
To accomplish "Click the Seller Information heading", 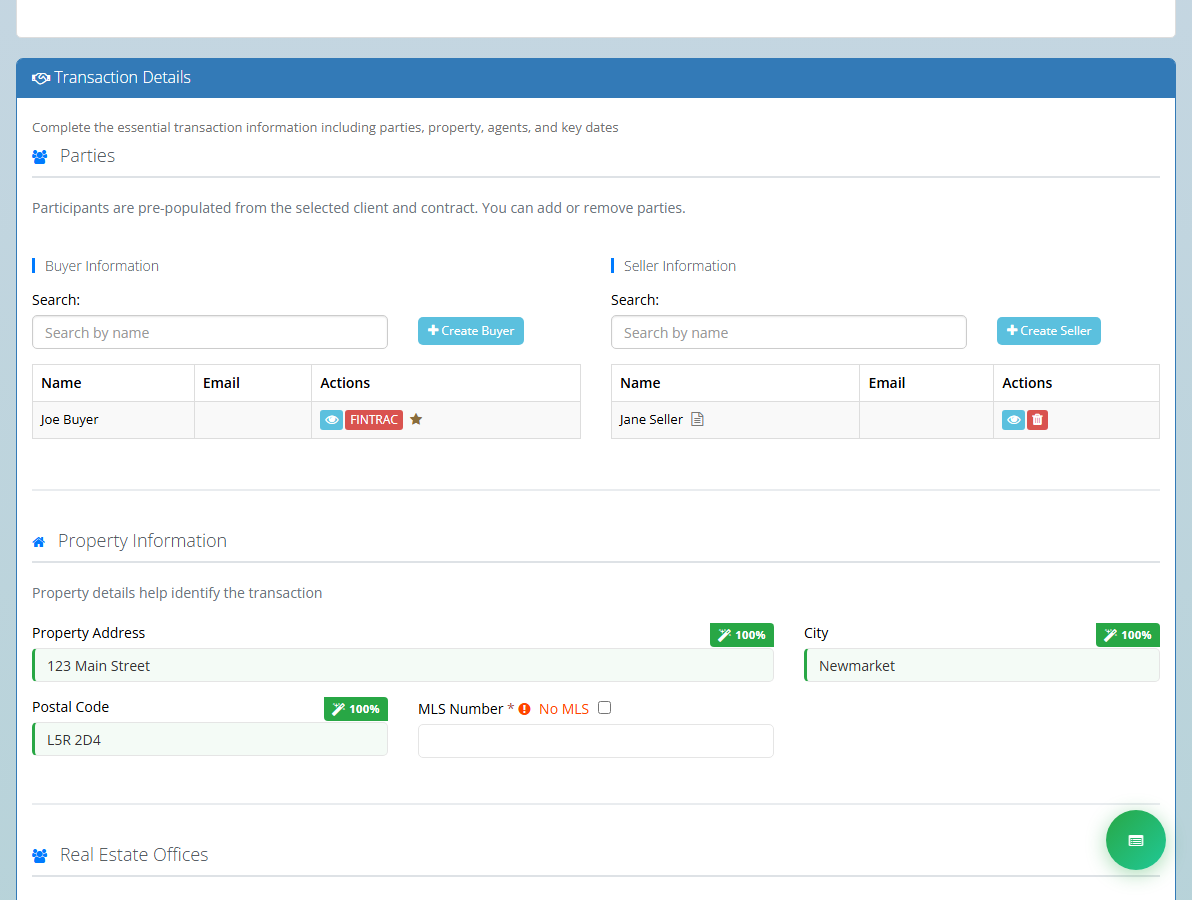I will 680,266.
